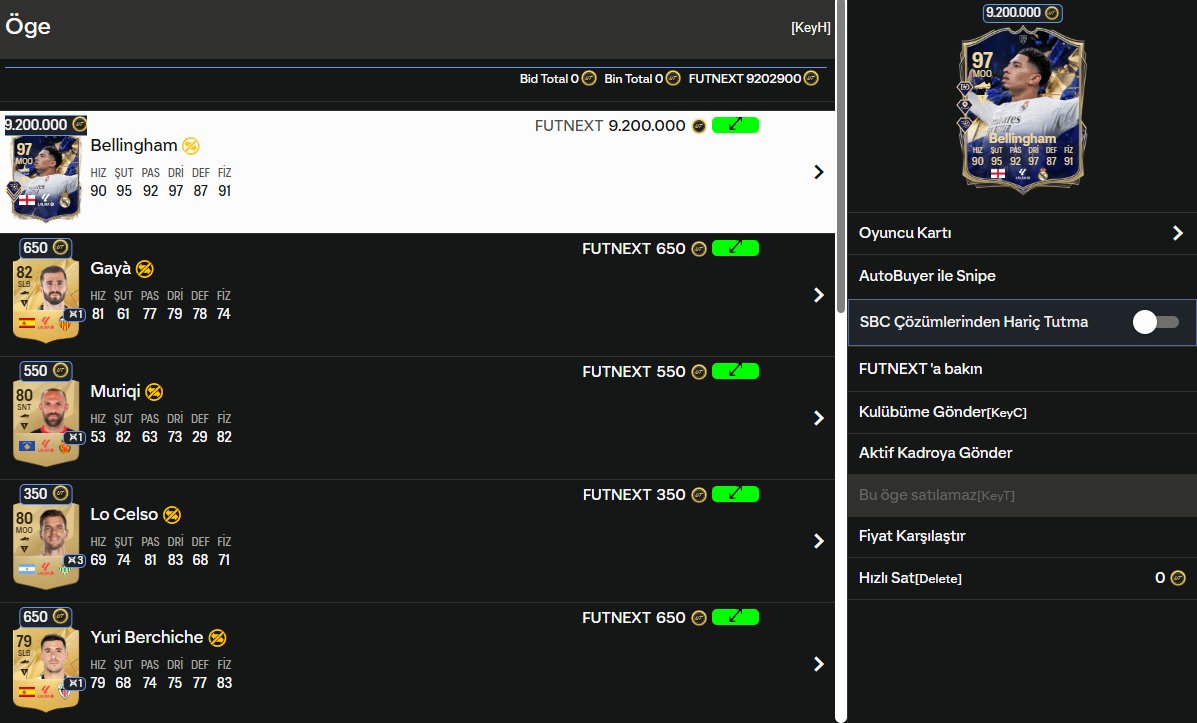The image size is (1197, 723).
Task: Click Gayà 82 card thumbnail
Action: coord(46,299)
